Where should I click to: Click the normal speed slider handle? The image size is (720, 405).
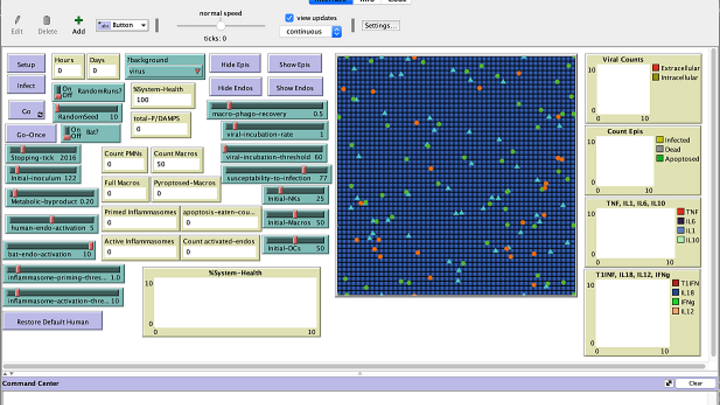(x=220, y=25)
